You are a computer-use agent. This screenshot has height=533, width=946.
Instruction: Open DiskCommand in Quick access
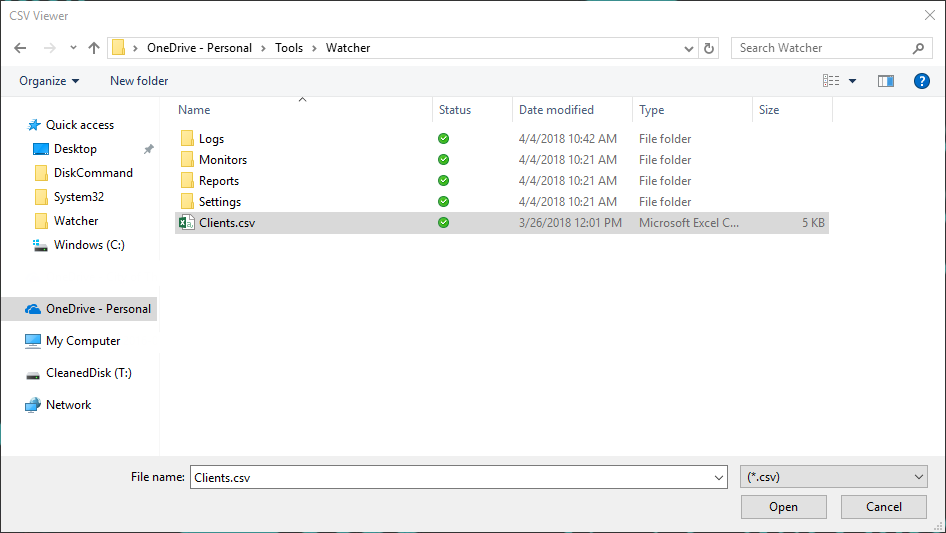pyautogui.click(x=93, y=173)
